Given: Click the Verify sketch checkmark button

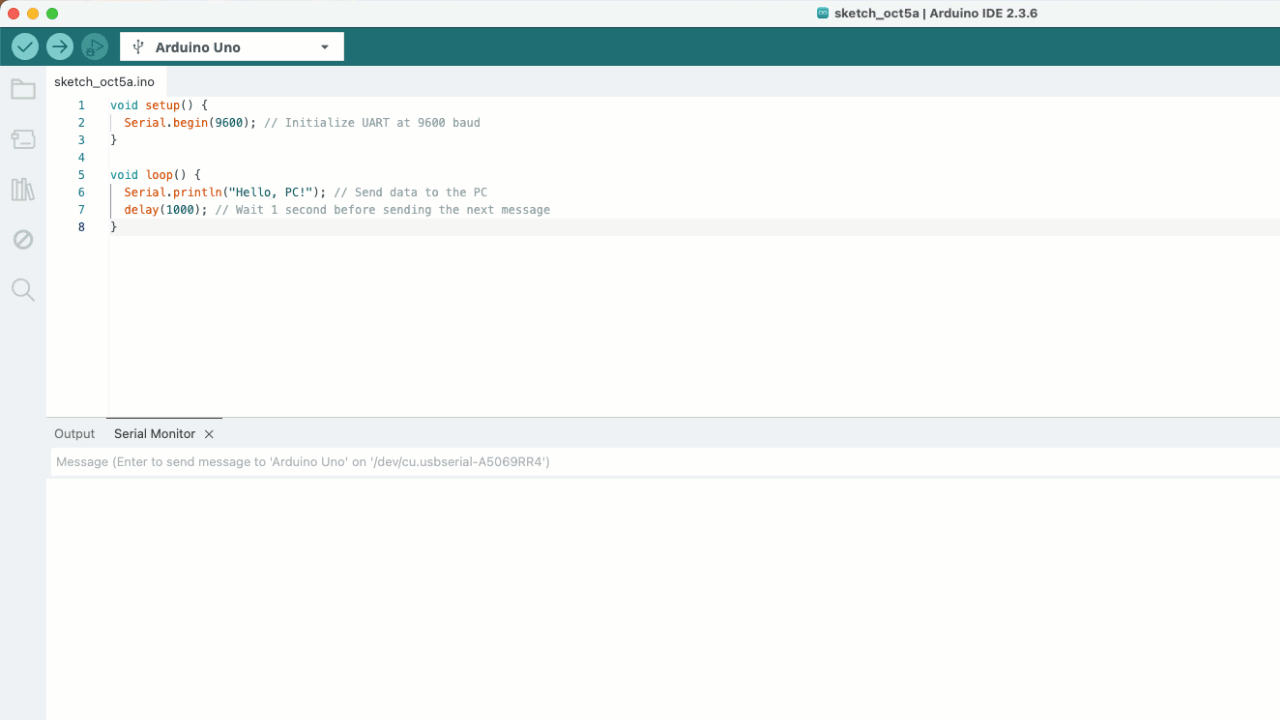Looking at the screenshot, I should tap(25, 47).
